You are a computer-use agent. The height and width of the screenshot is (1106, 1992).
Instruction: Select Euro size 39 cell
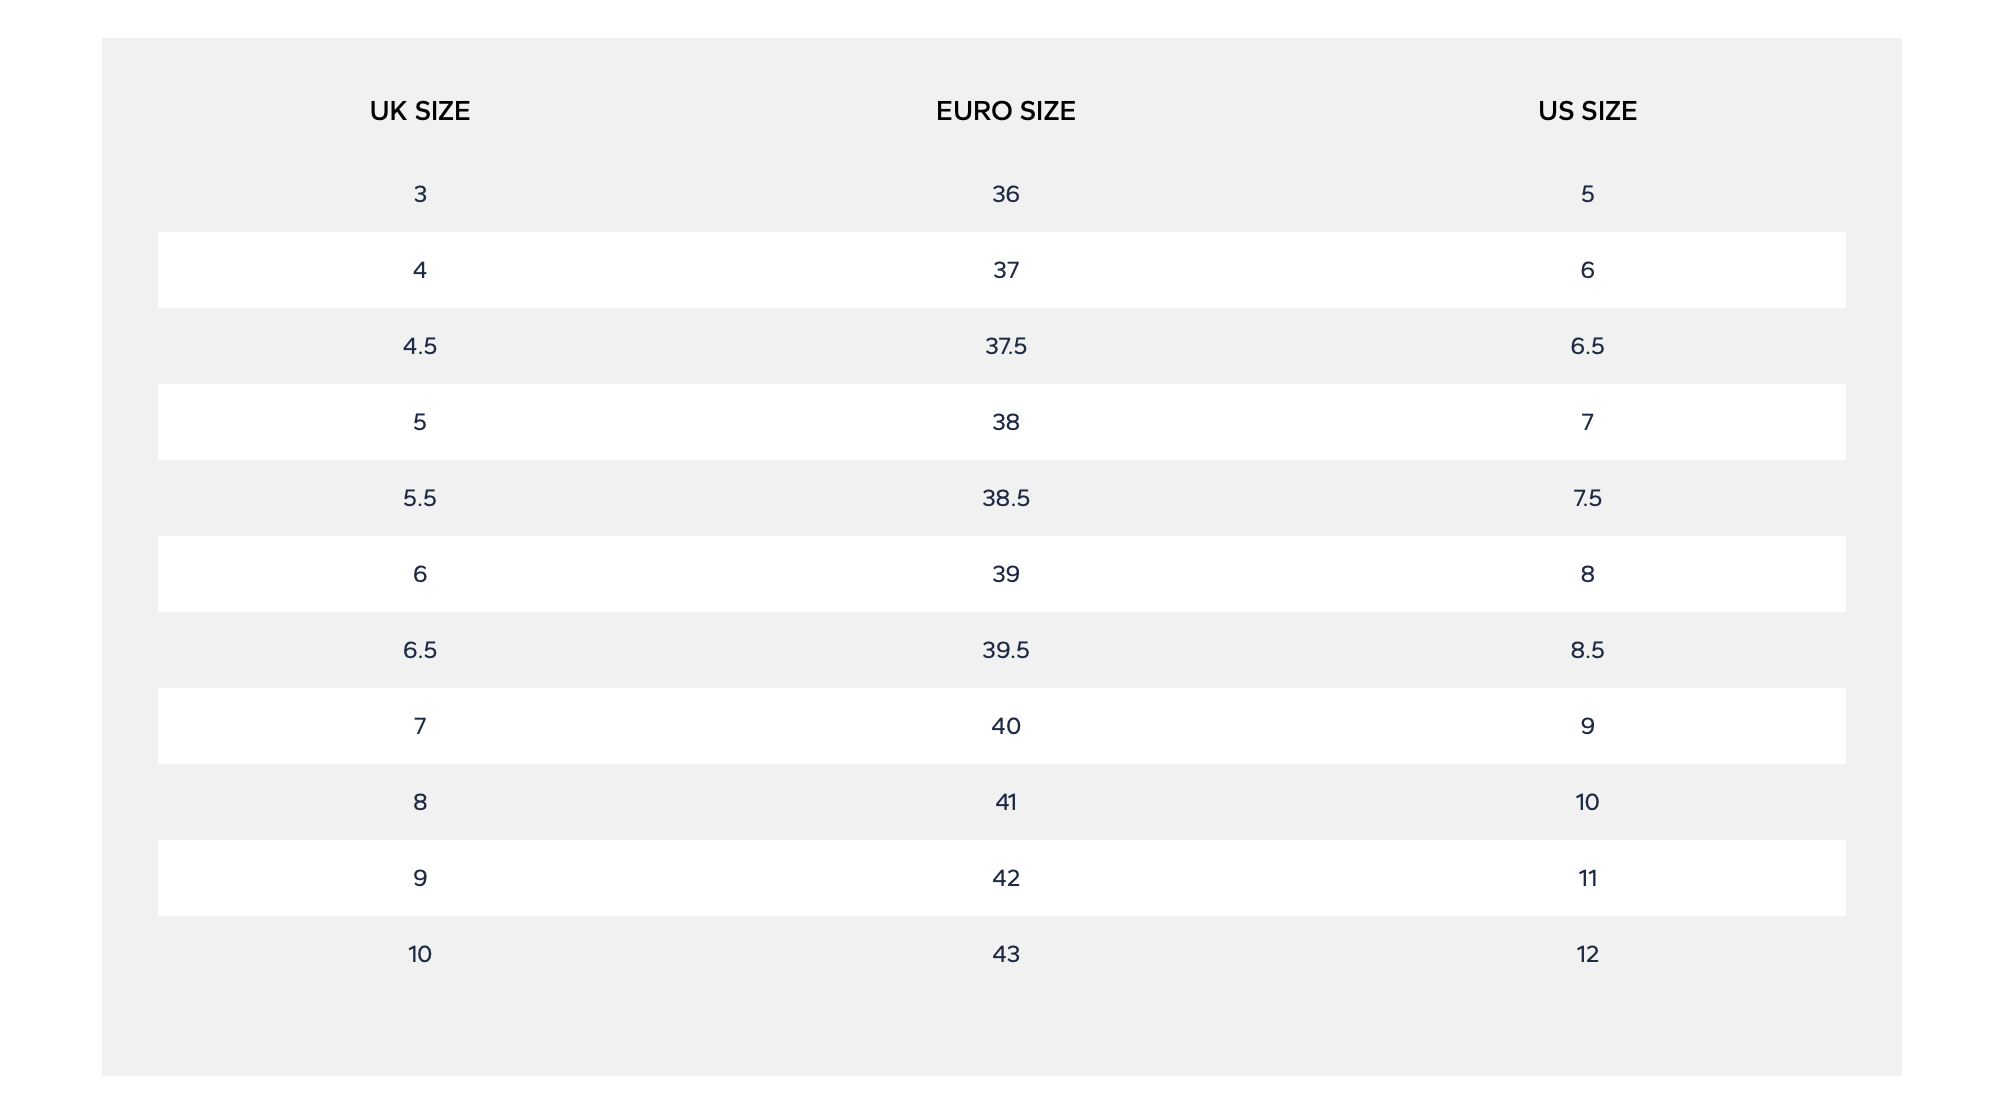[x=1005, y=574]
